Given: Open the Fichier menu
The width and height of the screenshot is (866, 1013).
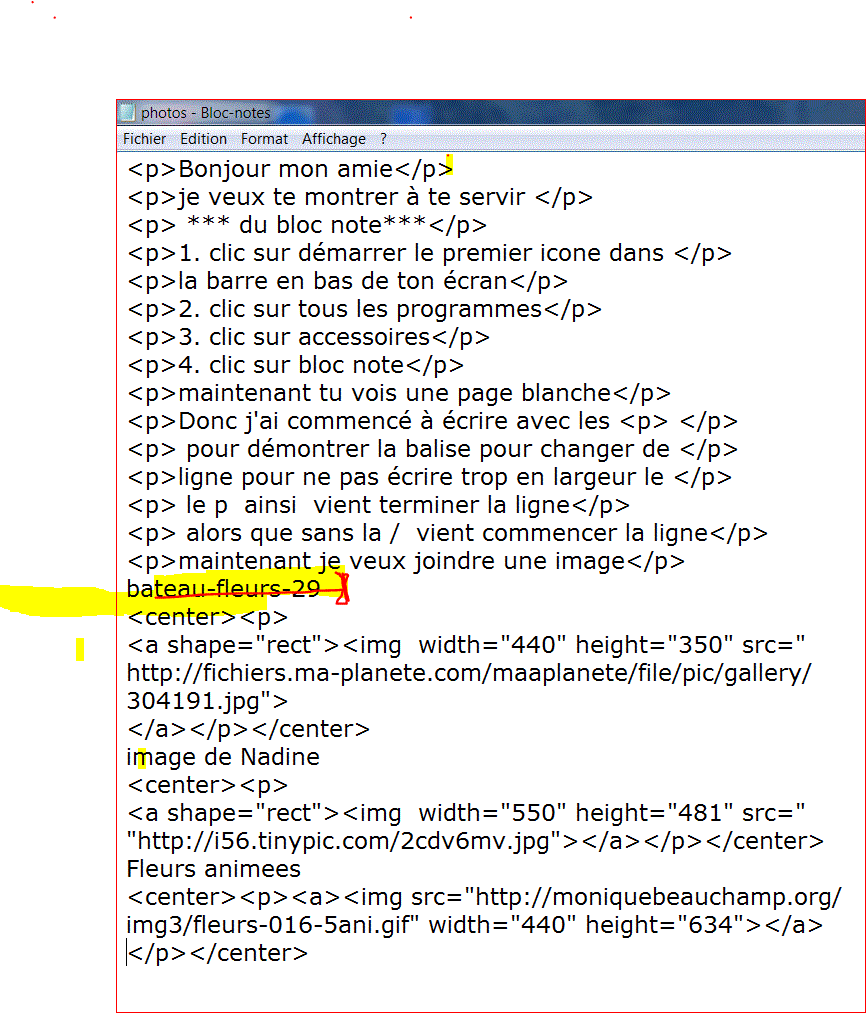Looking at the screenshot, I should [144, 139].
